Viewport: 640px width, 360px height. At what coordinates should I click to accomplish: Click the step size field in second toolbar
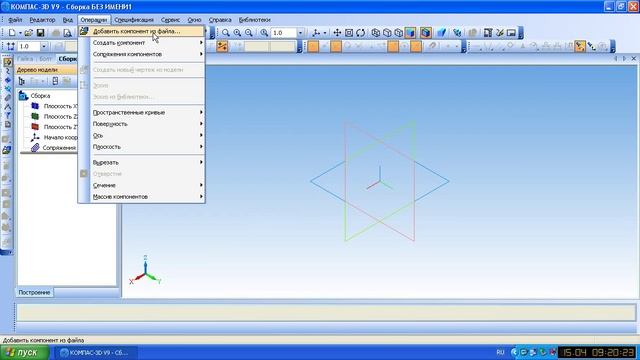[29, 47]
